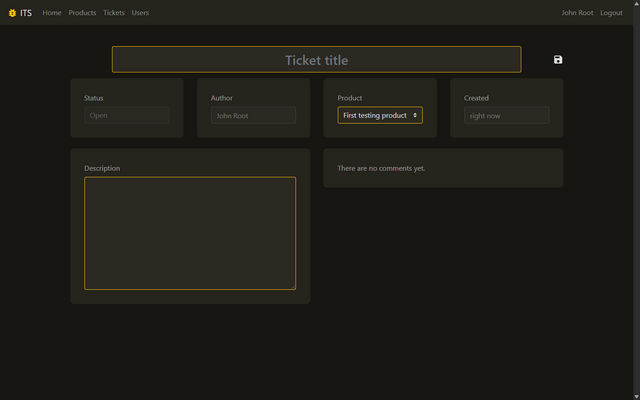The height and width of the screenshot is (400, 640).
Task: Click the ITS brand name
Action: coord(26,13)
